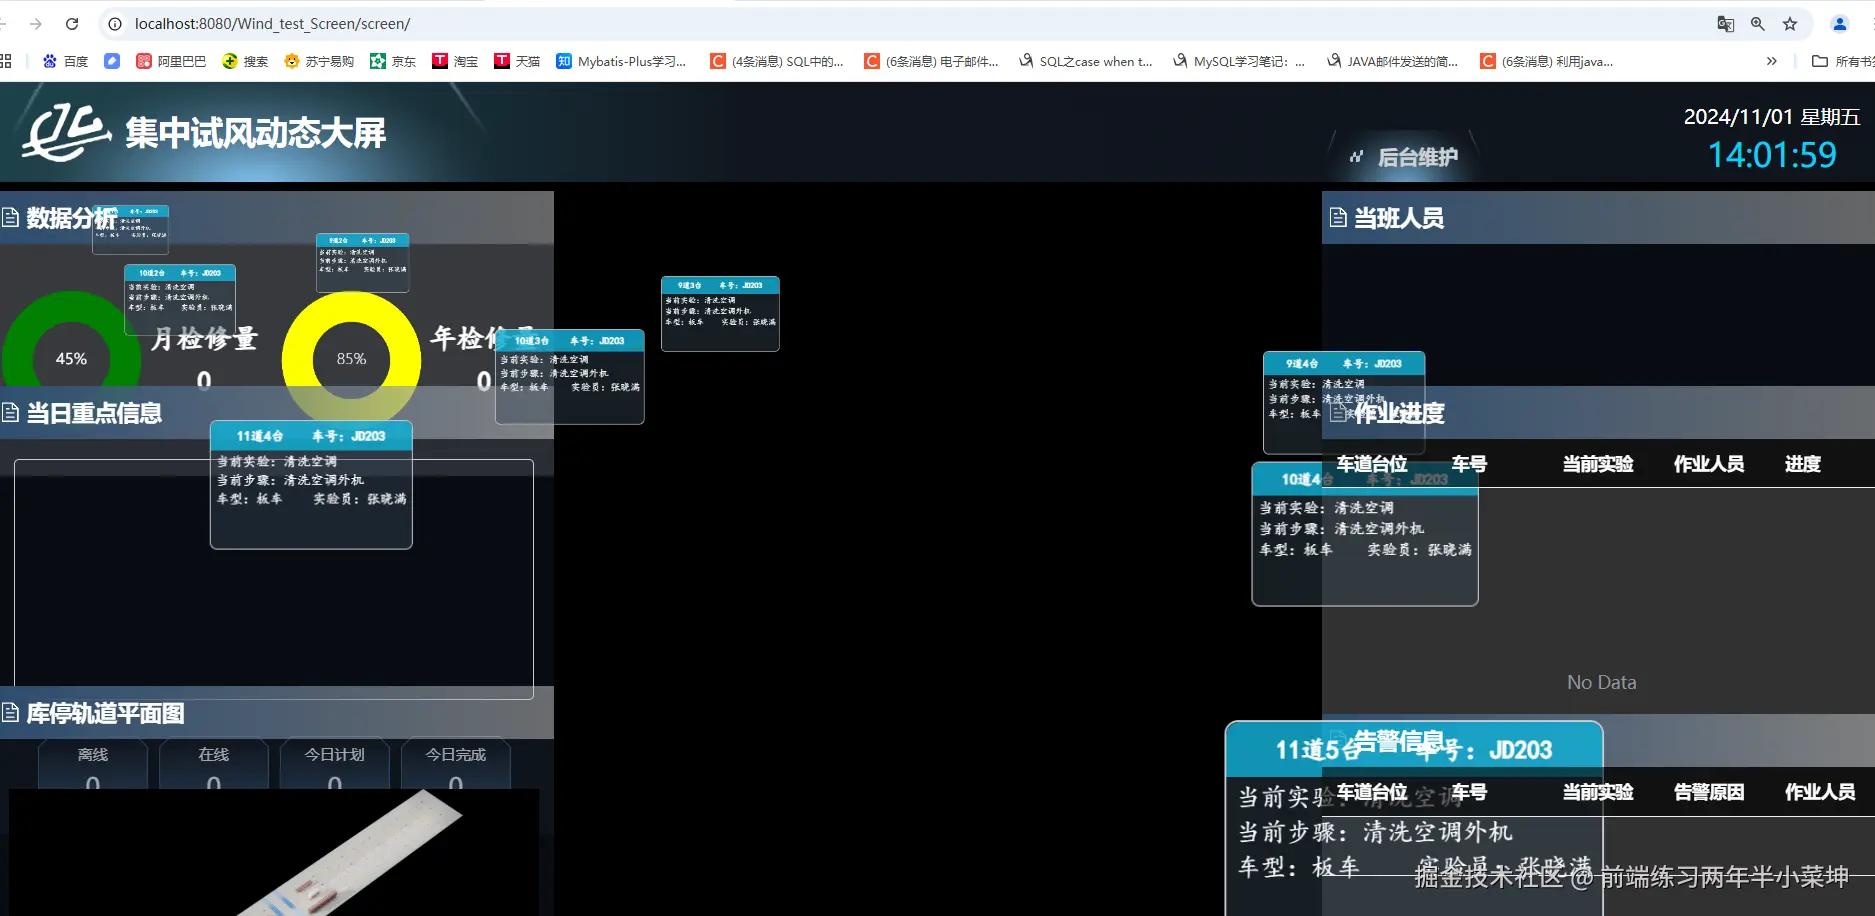Click the 在线 status counter
1875x916 pixels.
click(x=214, y=764)
